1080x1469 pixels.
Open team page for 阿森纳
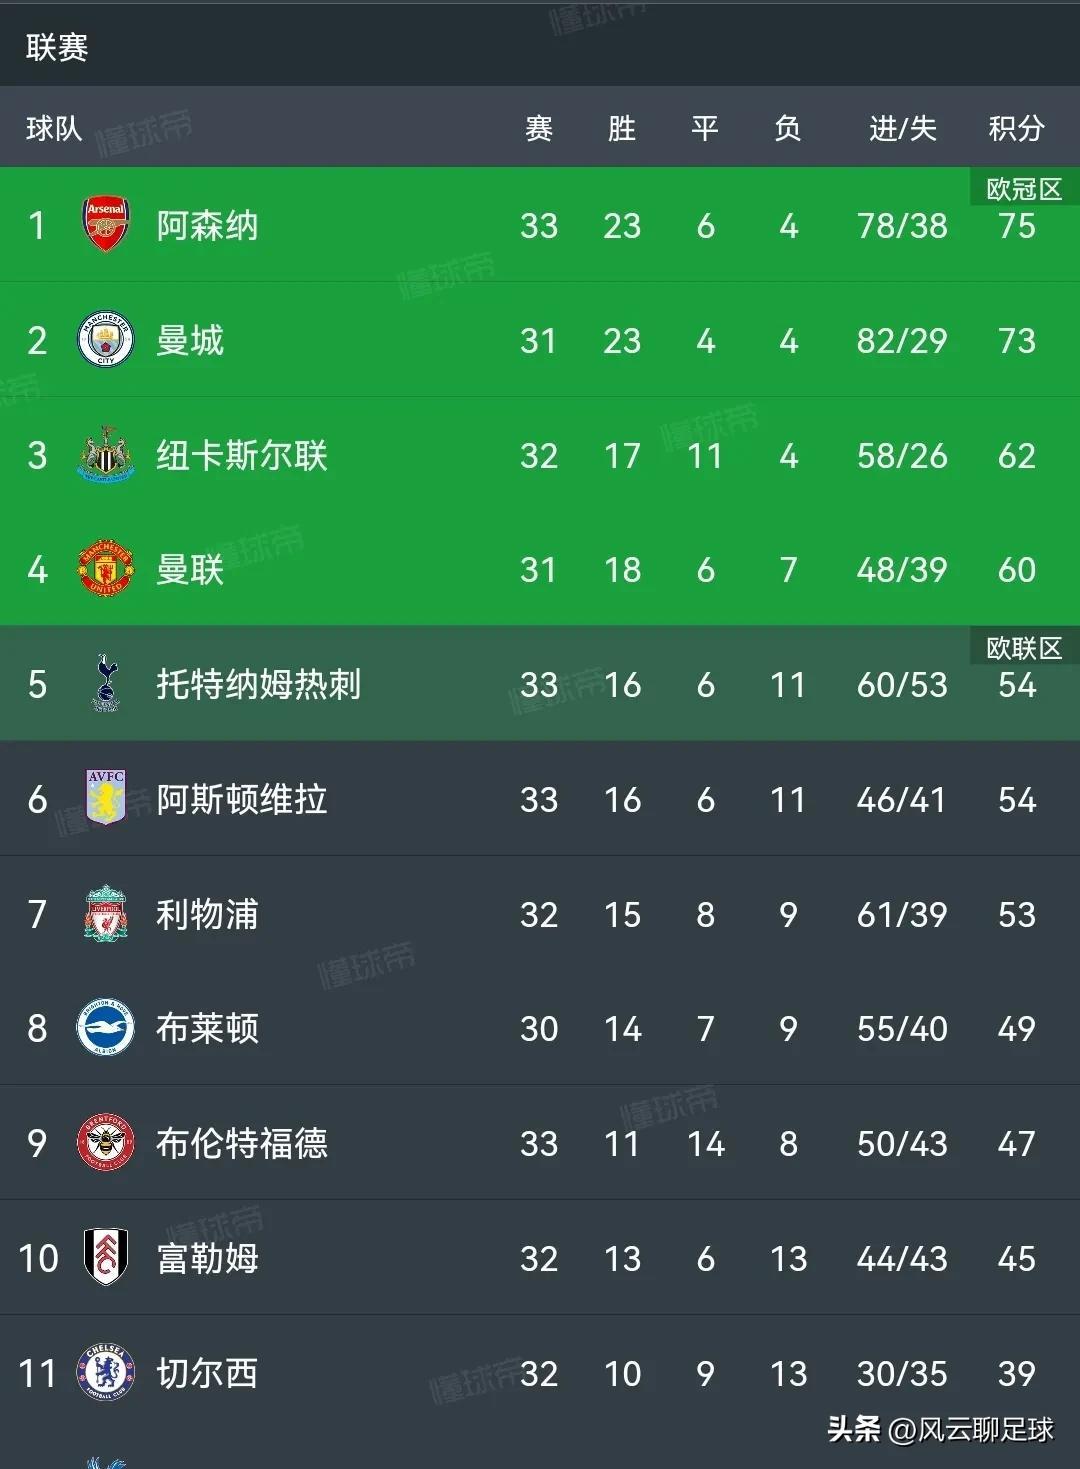pyautogui.click(x=207, y=225)
